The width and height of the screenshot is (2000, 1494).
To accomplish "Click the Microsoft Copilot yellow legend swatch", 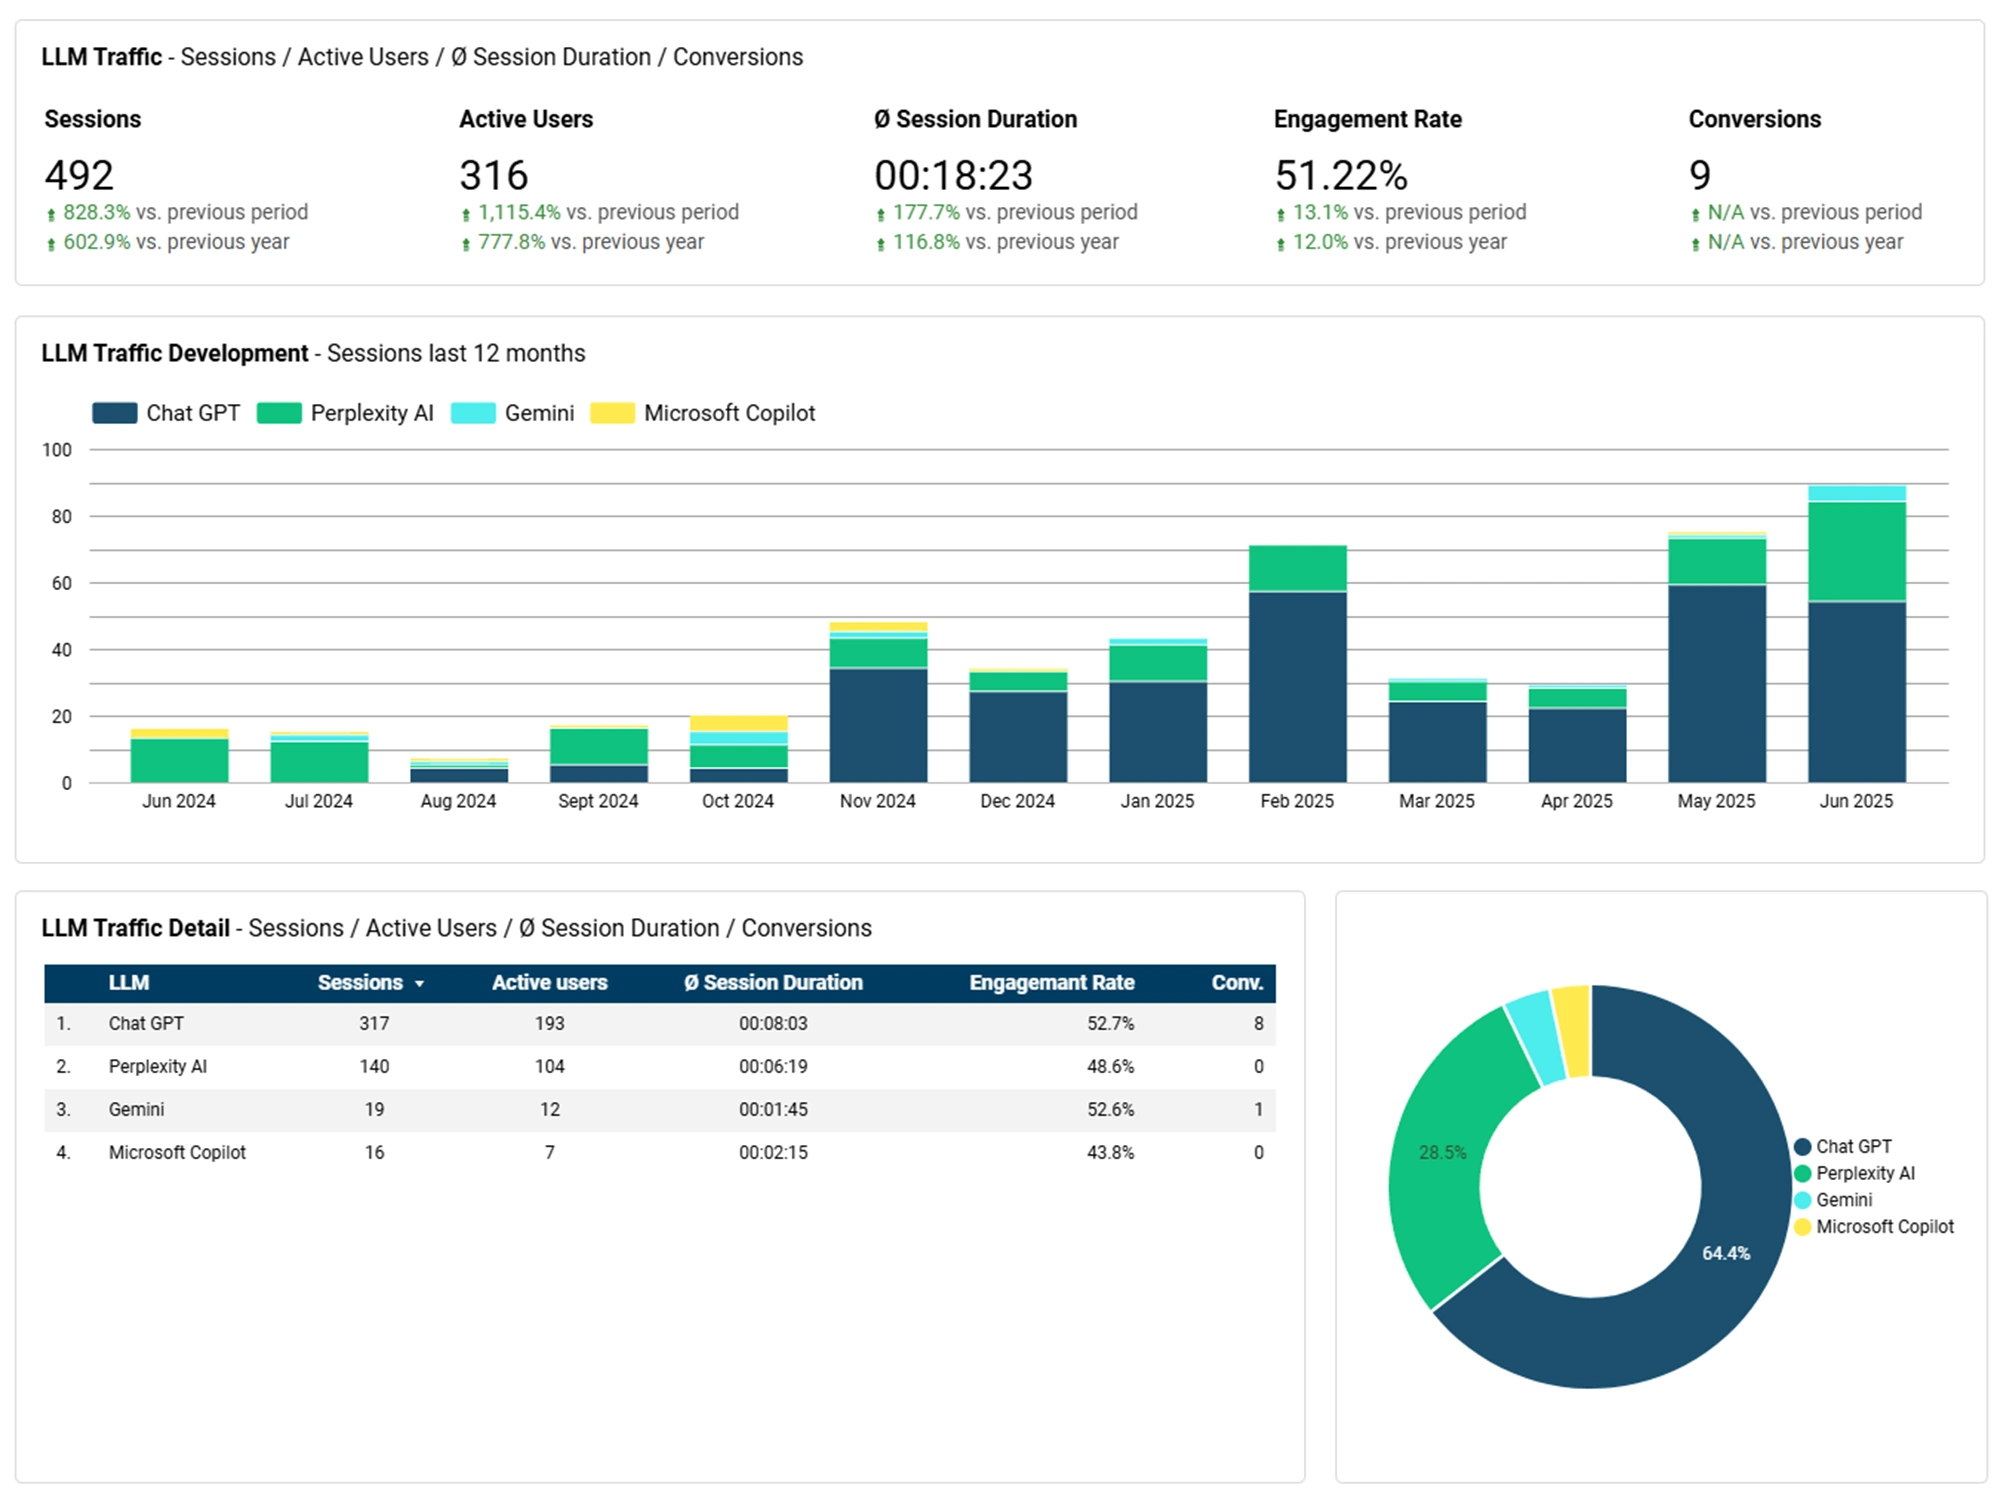I will (x=612, y=413).
